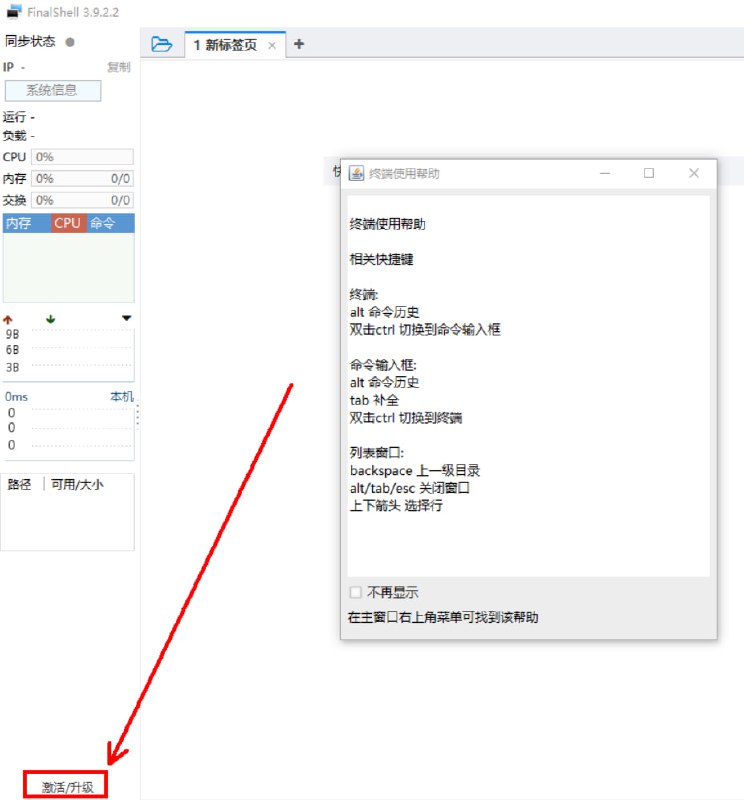The width and height of the screenshot is (744, 800).
Task: Select the 1 新标签页 tab
Action: tap(225, 45)
